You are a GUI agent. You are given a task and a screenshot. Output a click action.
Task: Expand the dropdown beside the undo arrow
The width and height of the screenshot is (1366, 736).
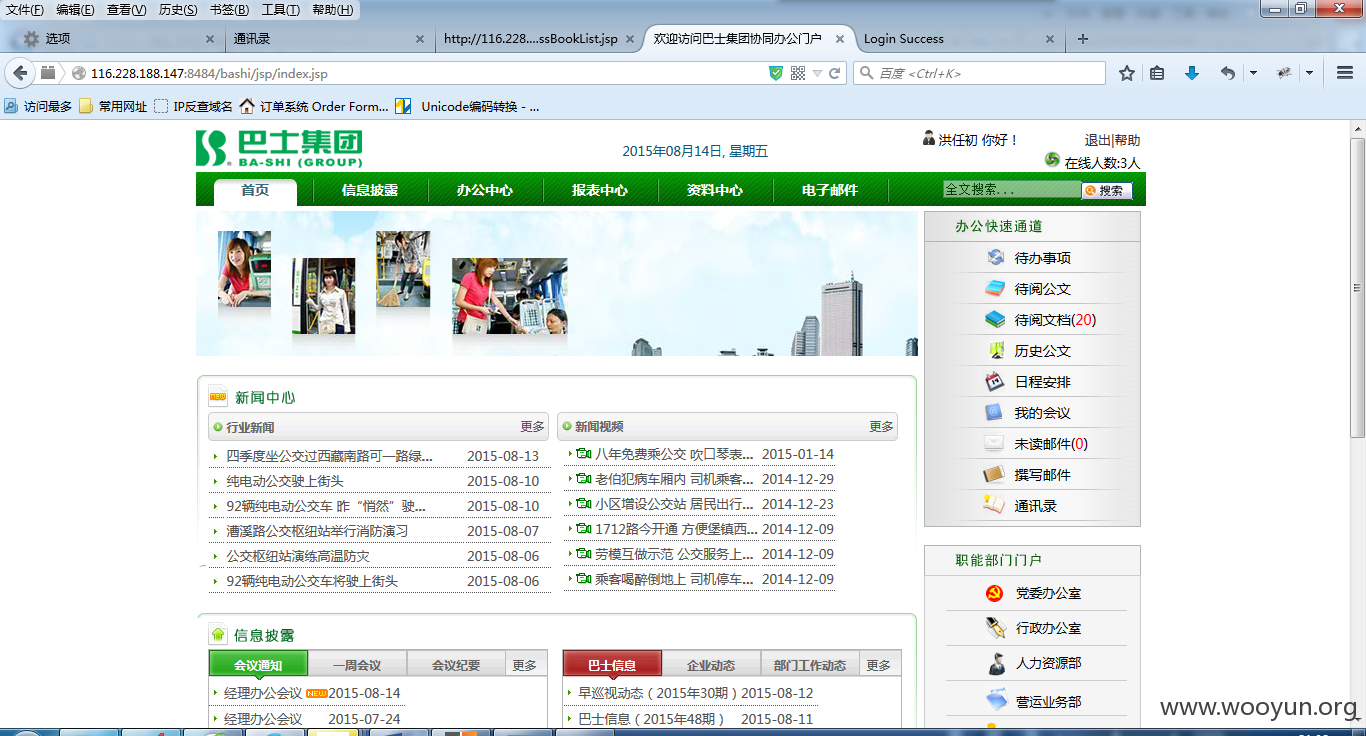click(x=1253, y=73)
